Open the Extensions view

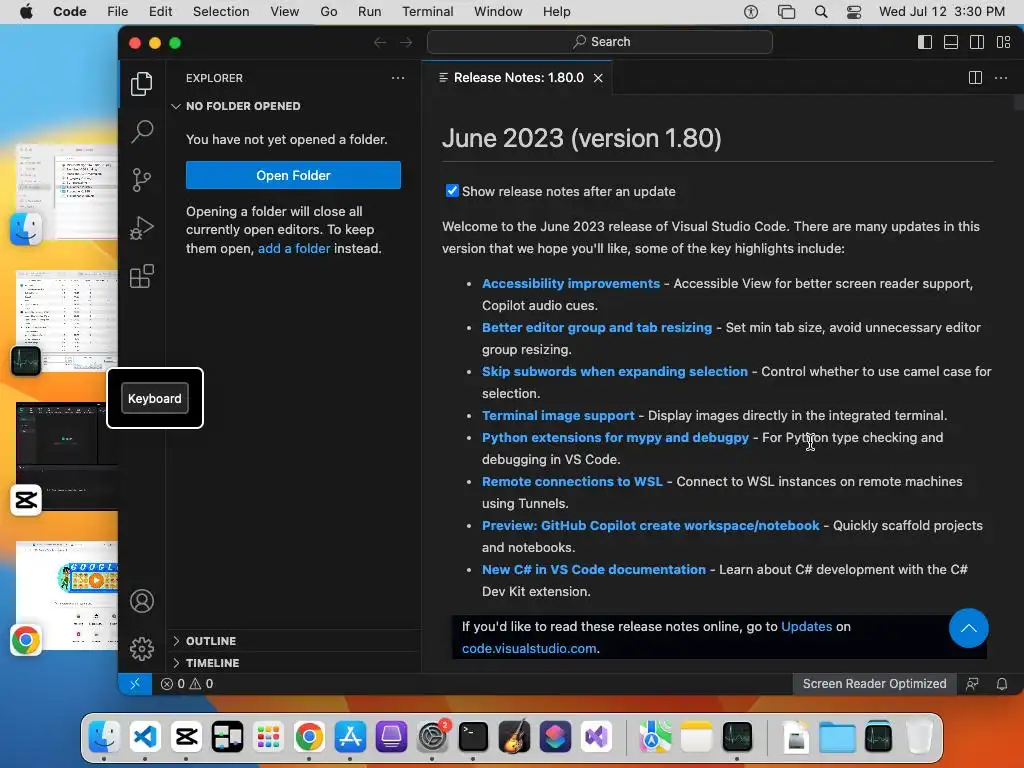[141, 276]
